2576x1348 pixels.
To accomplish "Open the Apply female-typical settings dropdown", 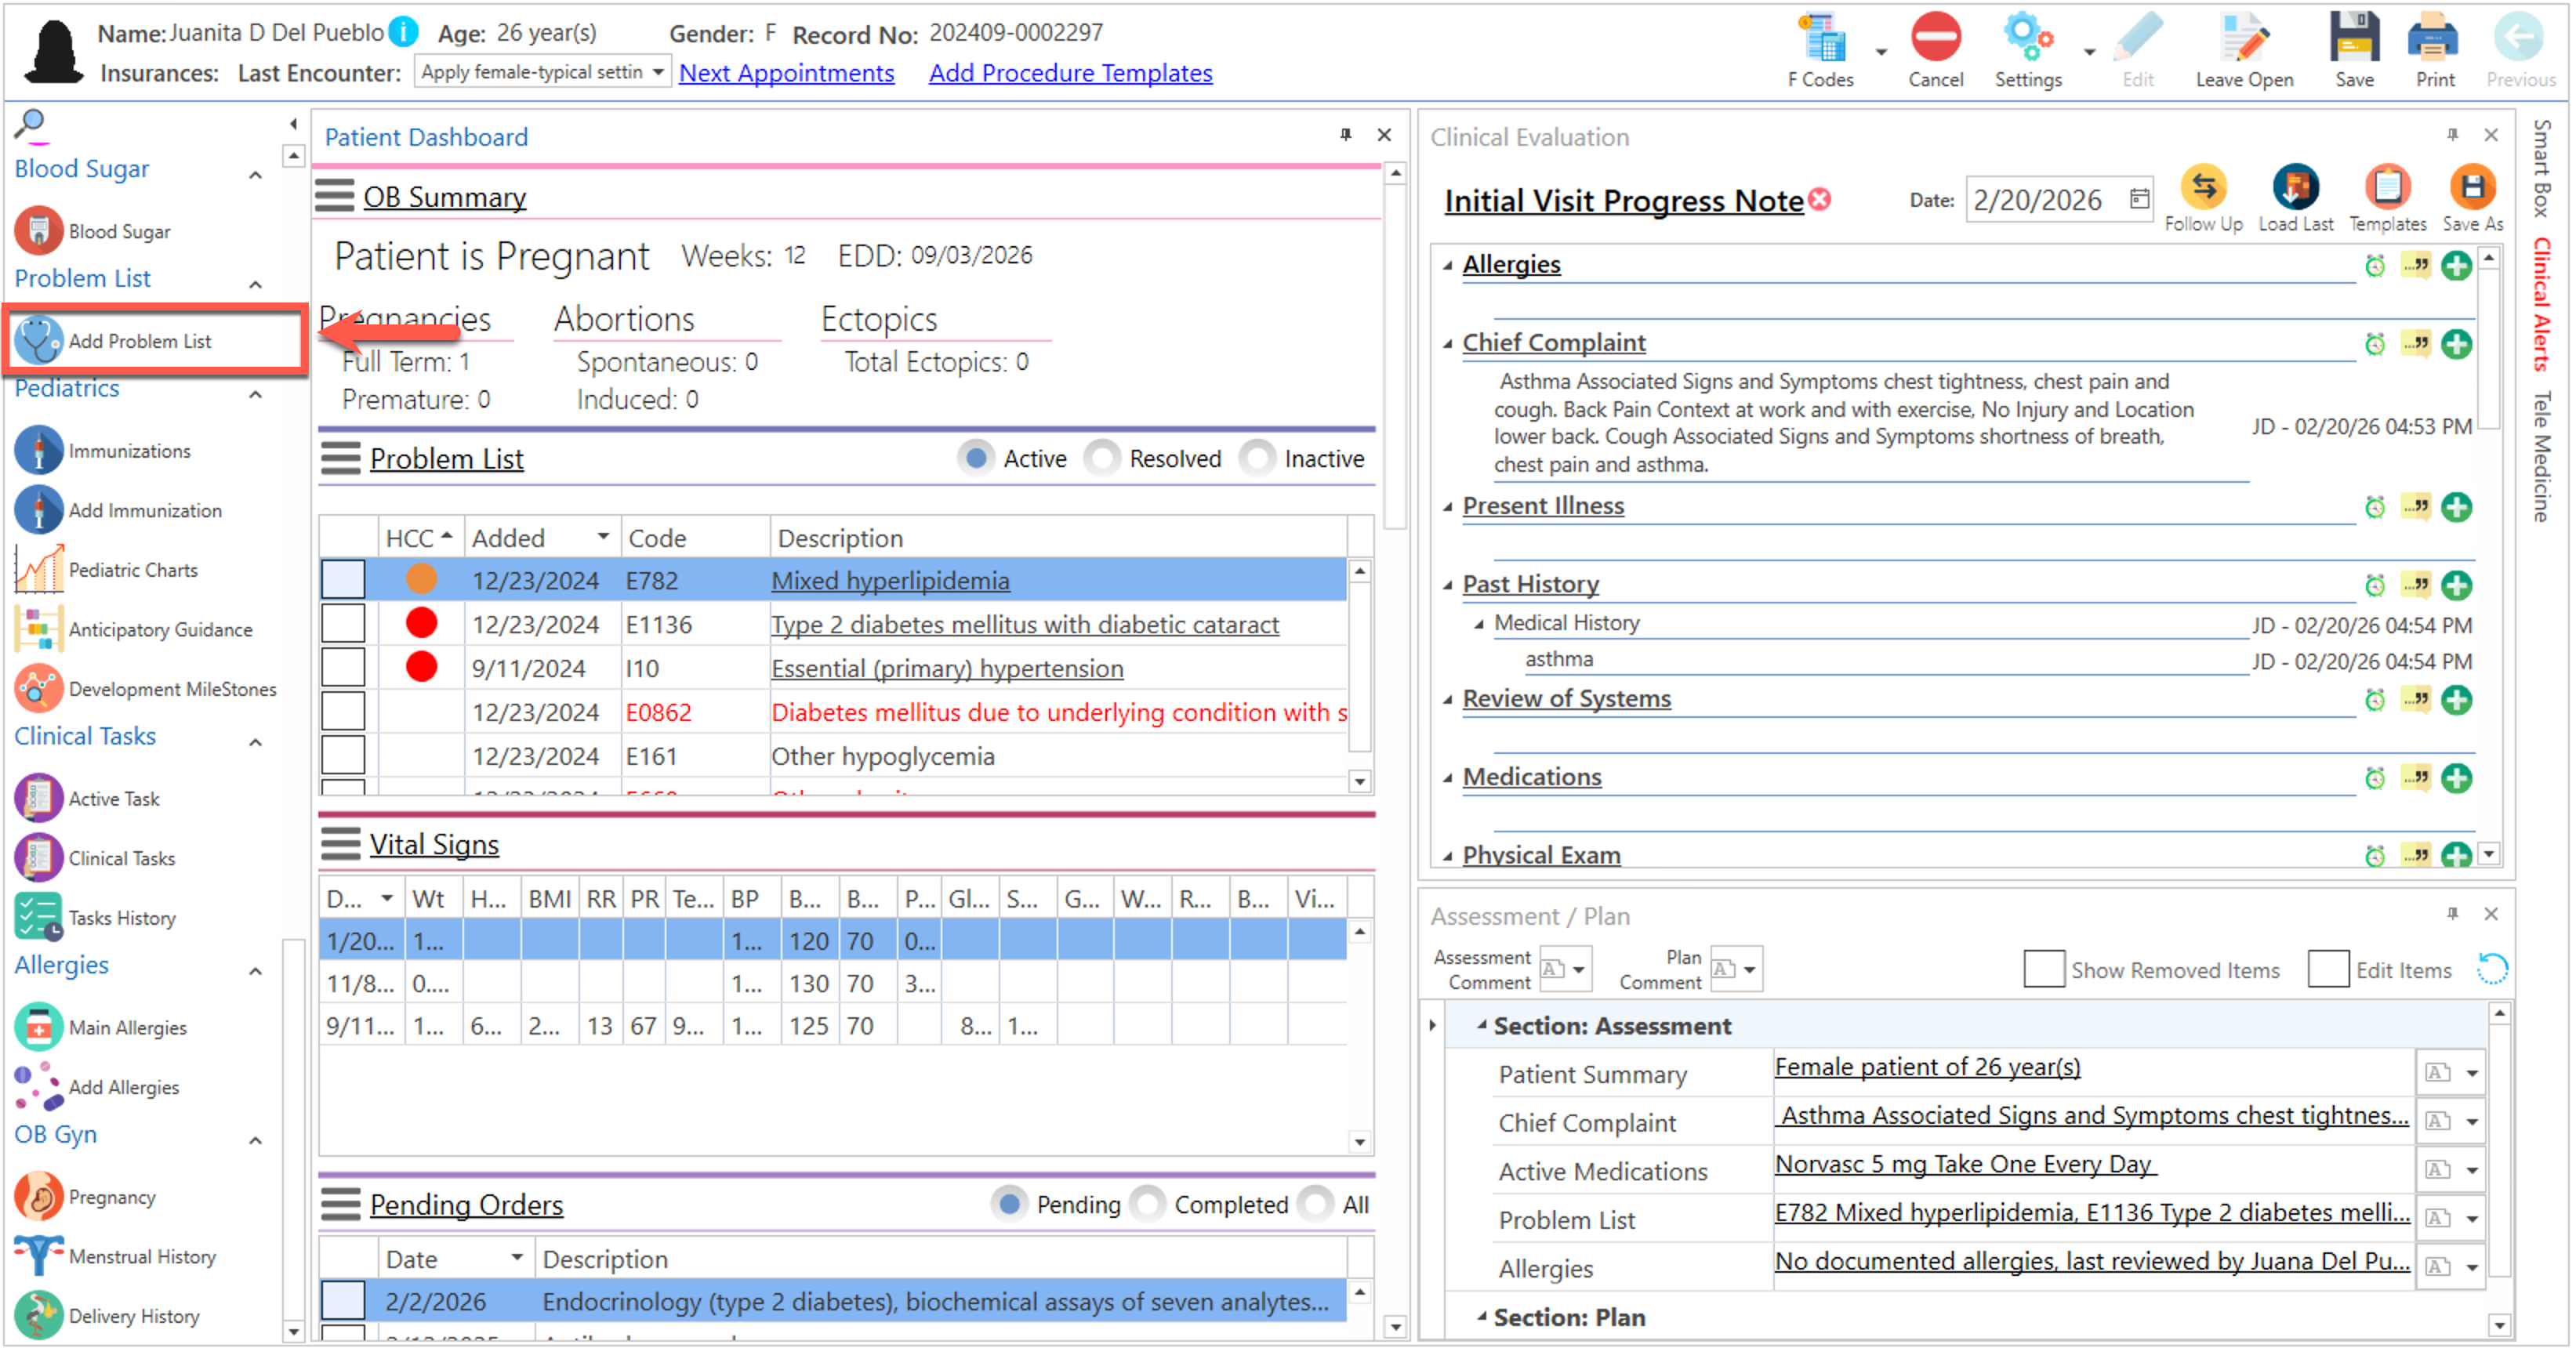I will pyautogui.click(x=657, y=72).
